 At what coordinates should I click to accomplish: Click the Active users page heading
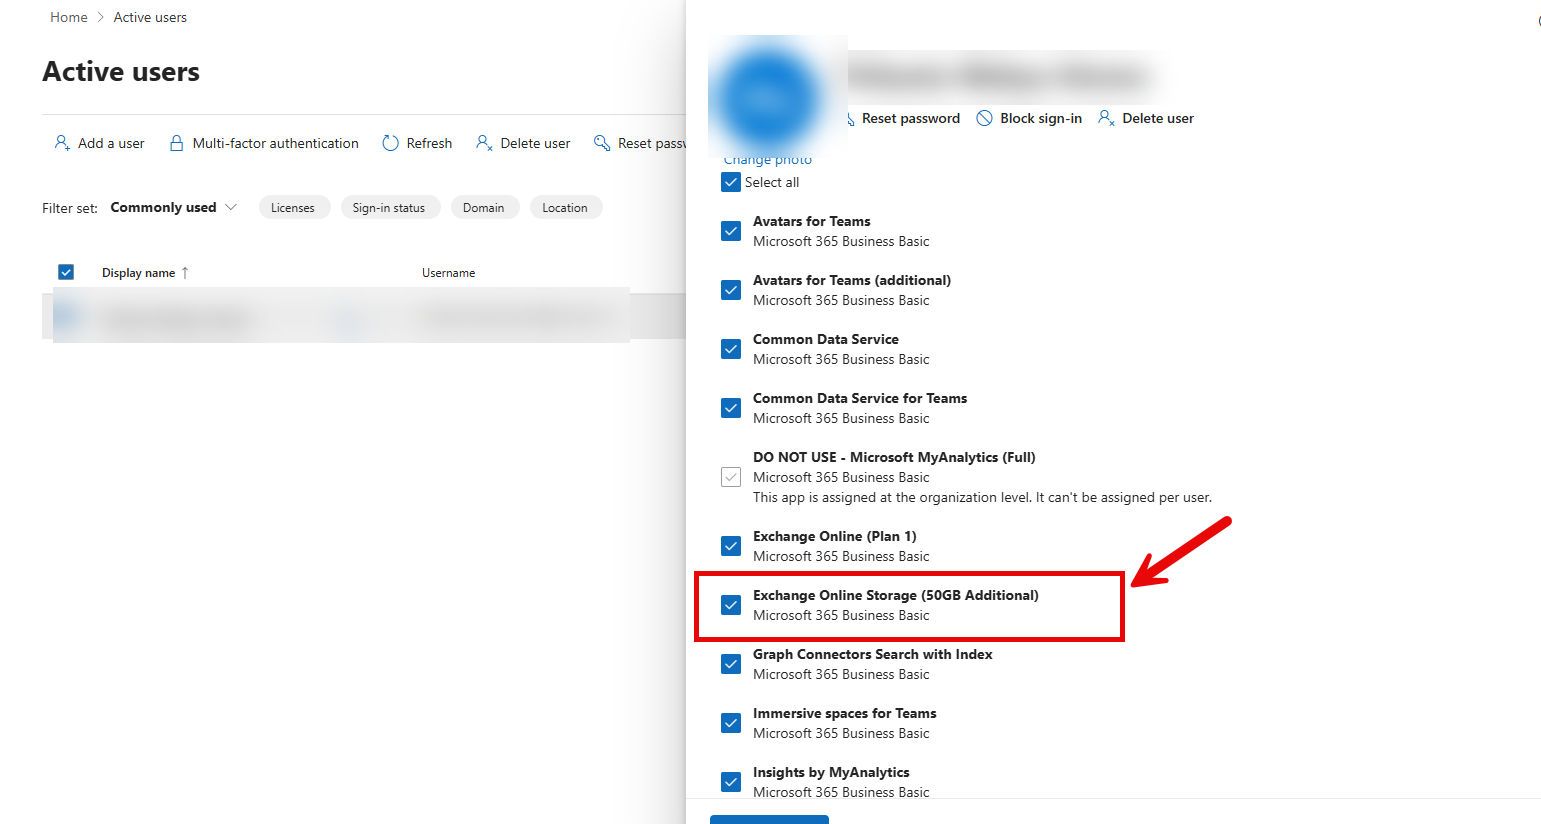point(121,72)
